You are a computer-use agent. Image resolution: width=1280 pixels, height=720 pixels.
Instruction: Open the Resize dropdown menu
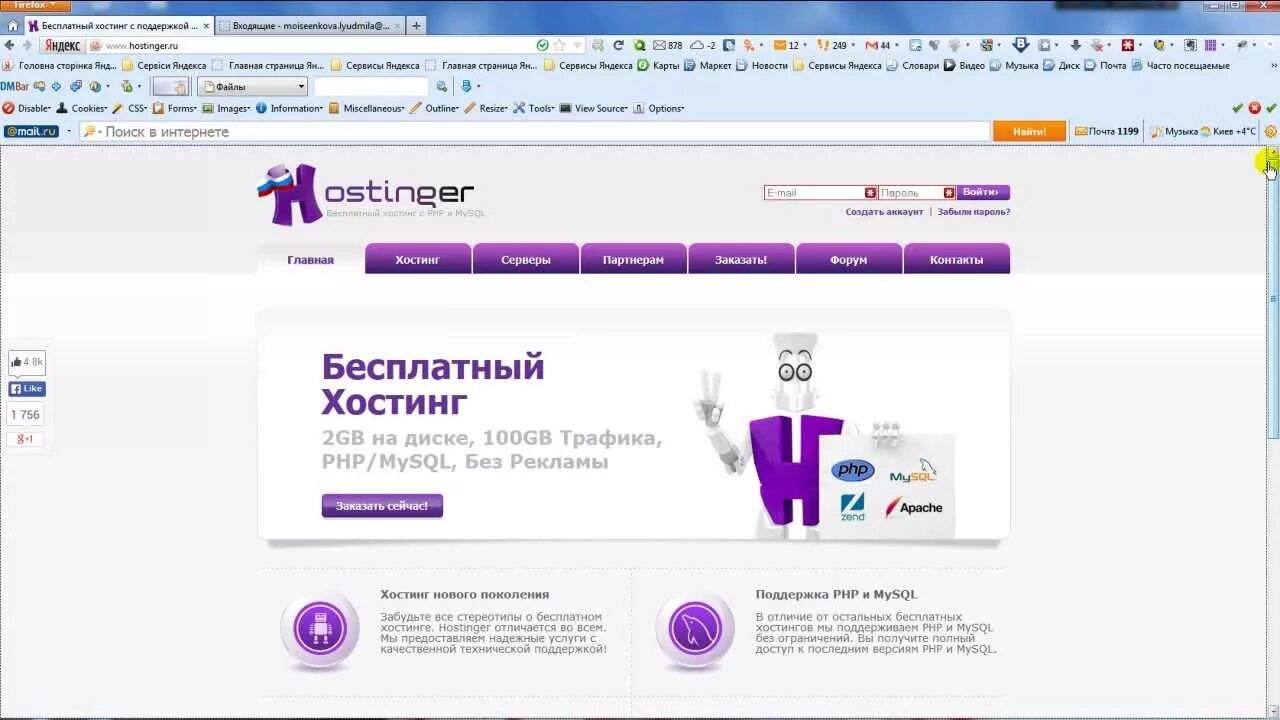486,108
